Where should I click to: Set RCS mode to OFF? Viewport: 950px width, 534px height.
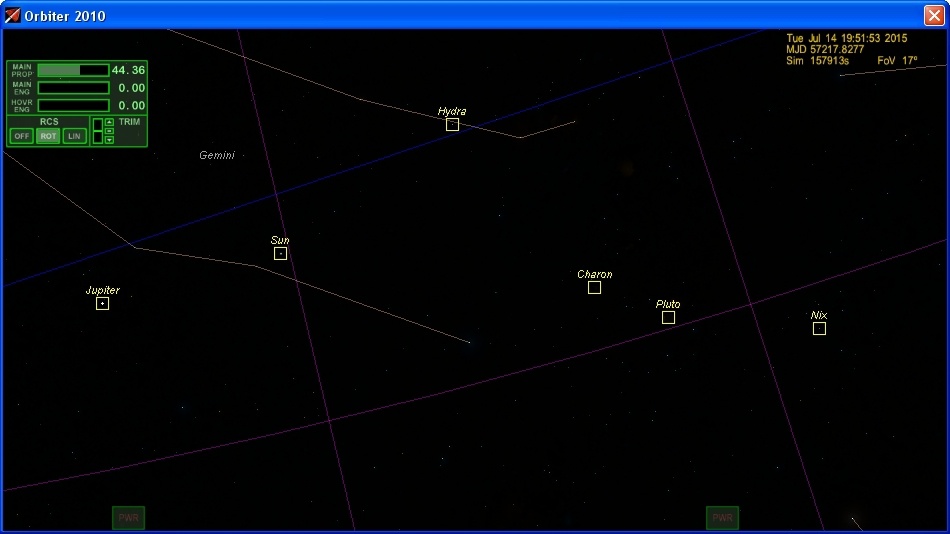[x=22, y=136]
